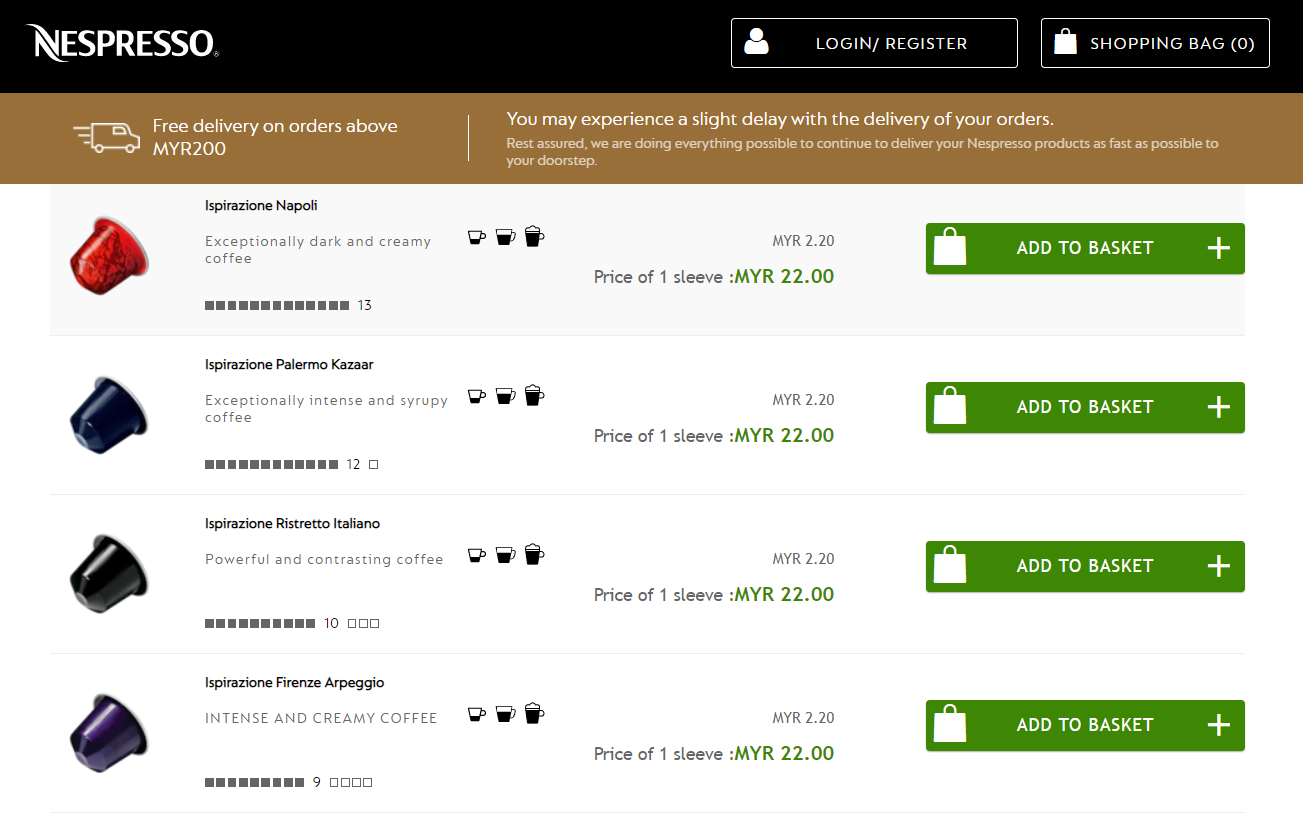The height and width of the screenshot is (813, 1303).
Task: Open the Ispirazione Palermo Kazaar product name
Action: [288, 364]
